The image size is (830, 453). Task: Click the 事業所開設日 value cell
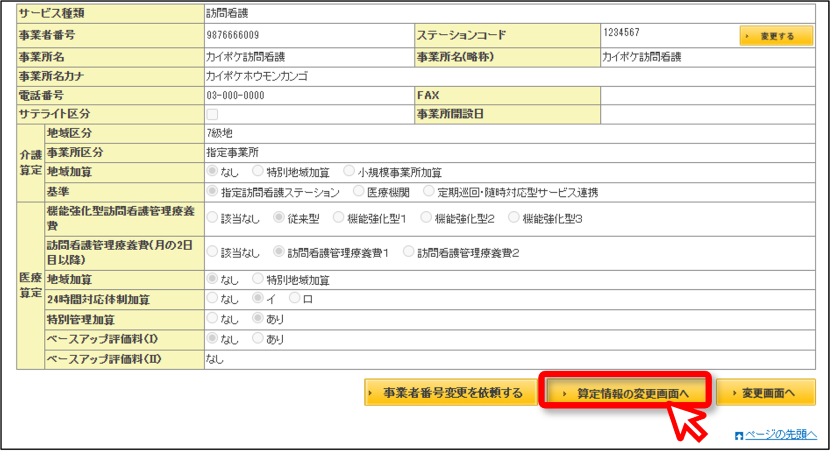(x=708, y=114)
